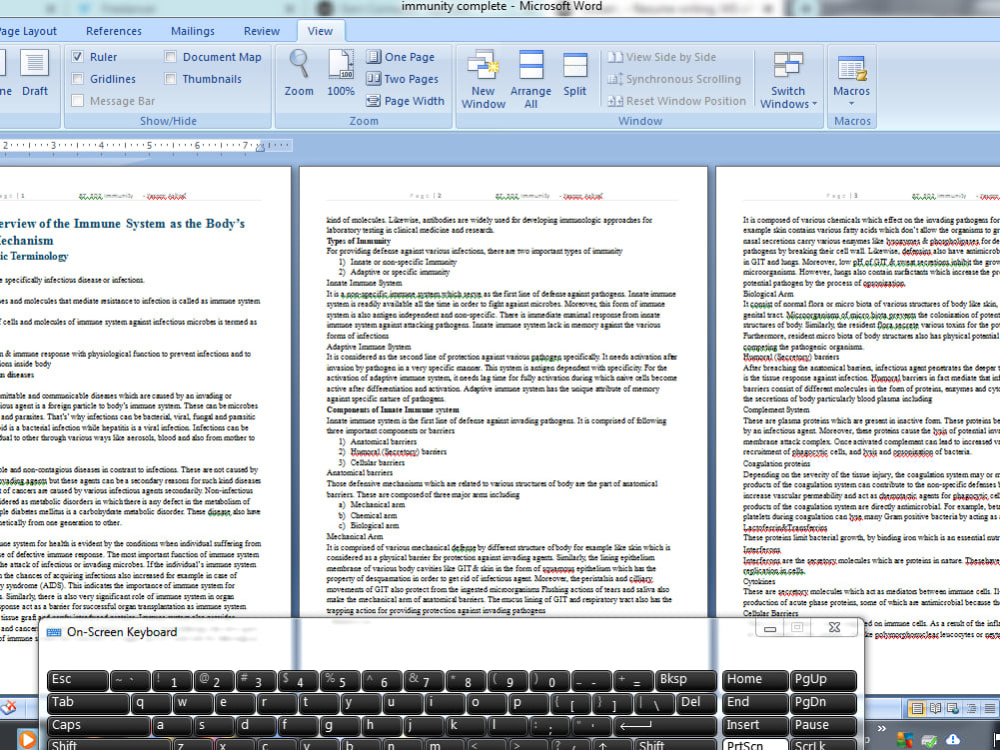Select Draft view icon in status bar

point(989,708)
